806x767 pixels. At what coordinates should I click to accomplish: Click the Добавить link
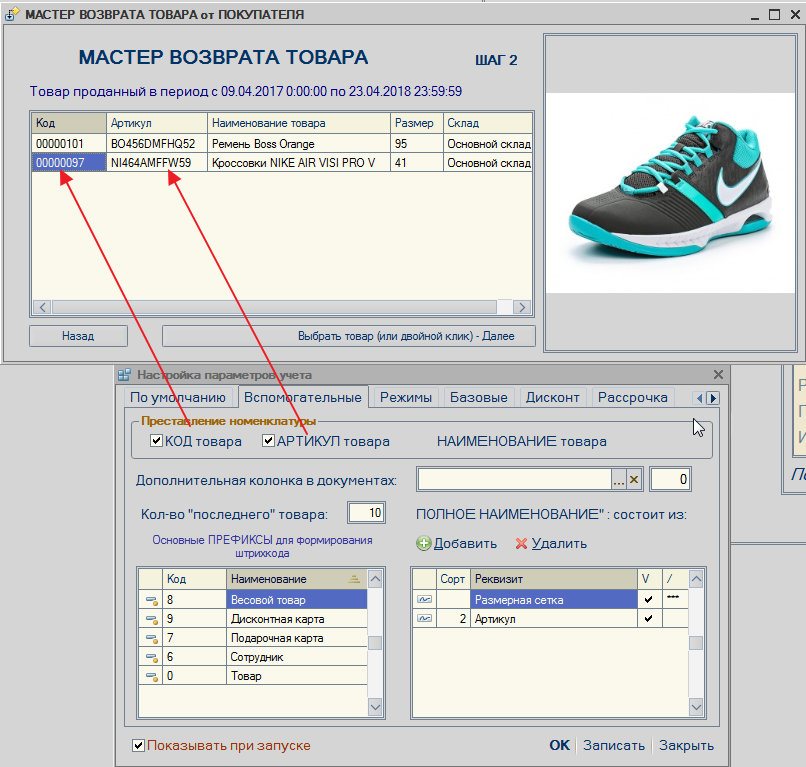click(x=465, y=543)
